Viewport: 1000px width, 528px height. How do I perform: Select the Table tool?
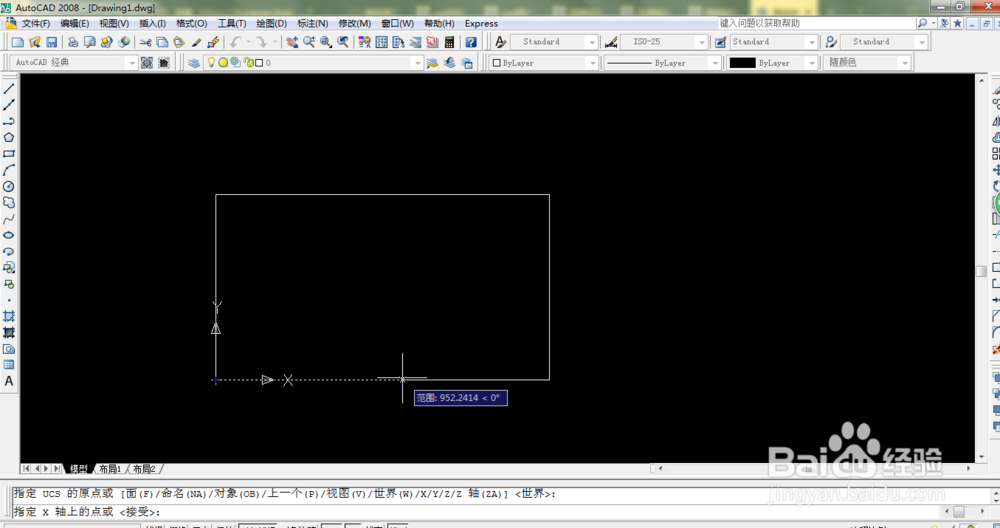pyautogui.click(x=9, y=365)
